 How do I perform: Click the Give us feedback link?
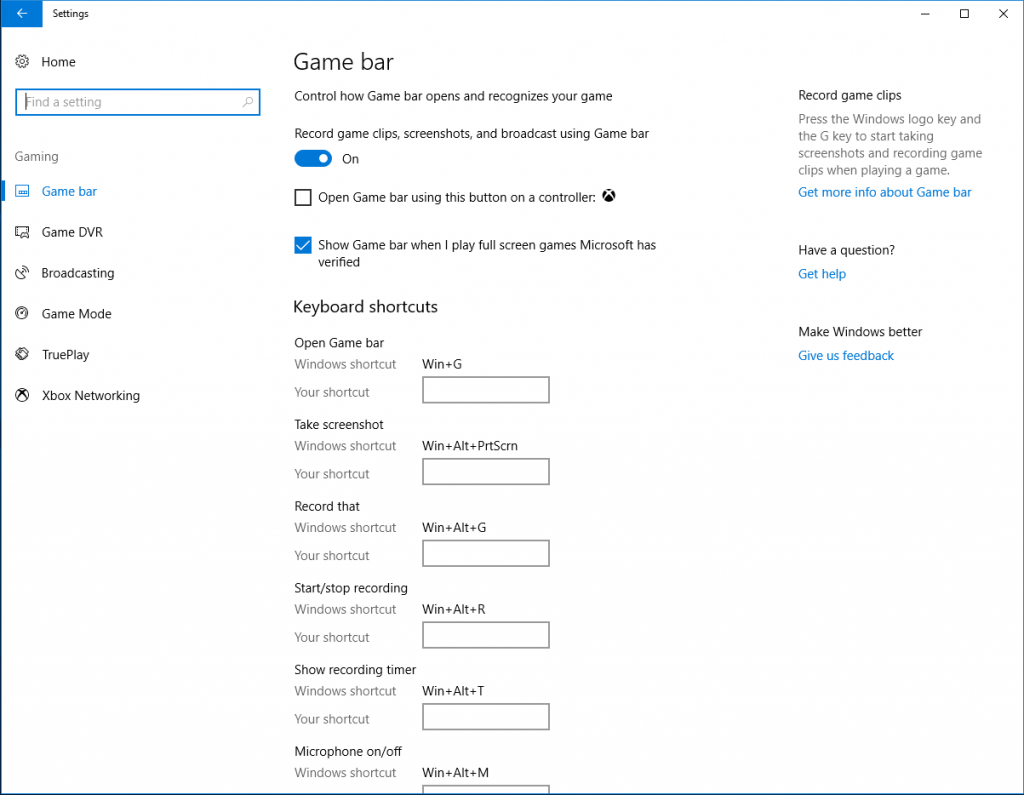[845, 355]
